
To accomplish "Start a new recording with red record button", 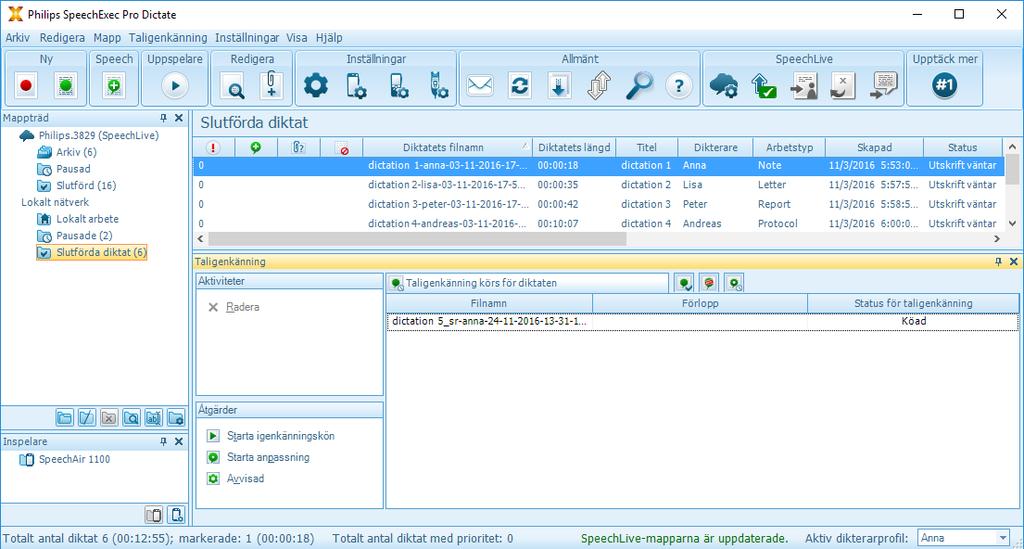I will click(26, 86).
